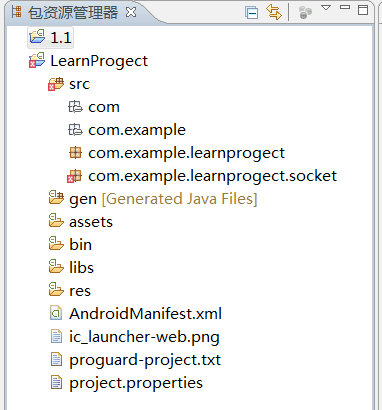Toggle Link with Editor icon

pyautogui.click(x=274, y=12)
